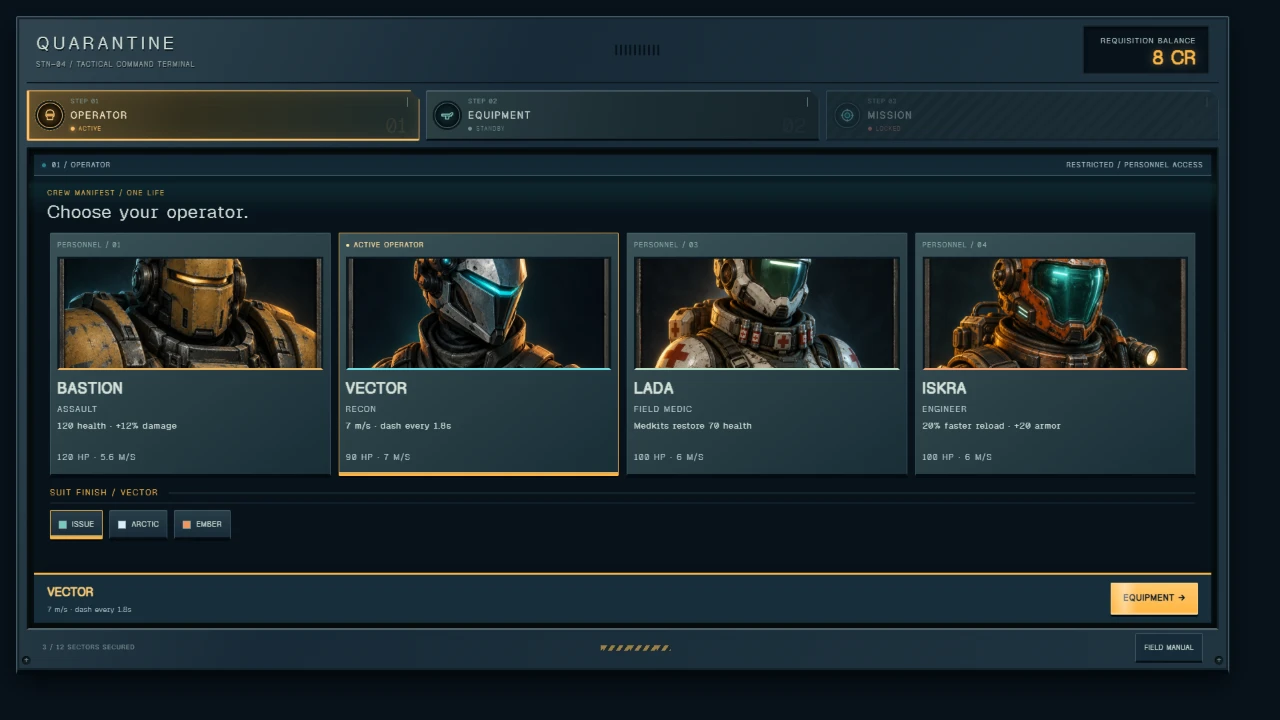Click the VECTOR name in the bottom summary bar

70,592
